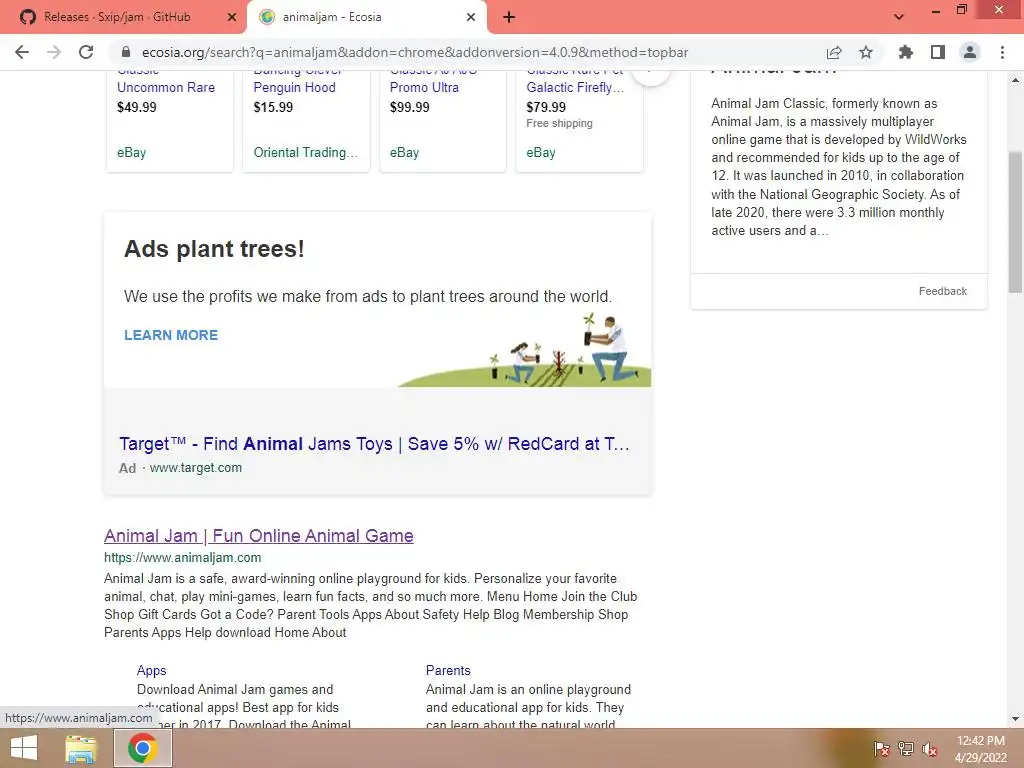Screen dimensions: 1024x768
Task: Click the forward navigation arrow
Action: [x=54, y=52]
